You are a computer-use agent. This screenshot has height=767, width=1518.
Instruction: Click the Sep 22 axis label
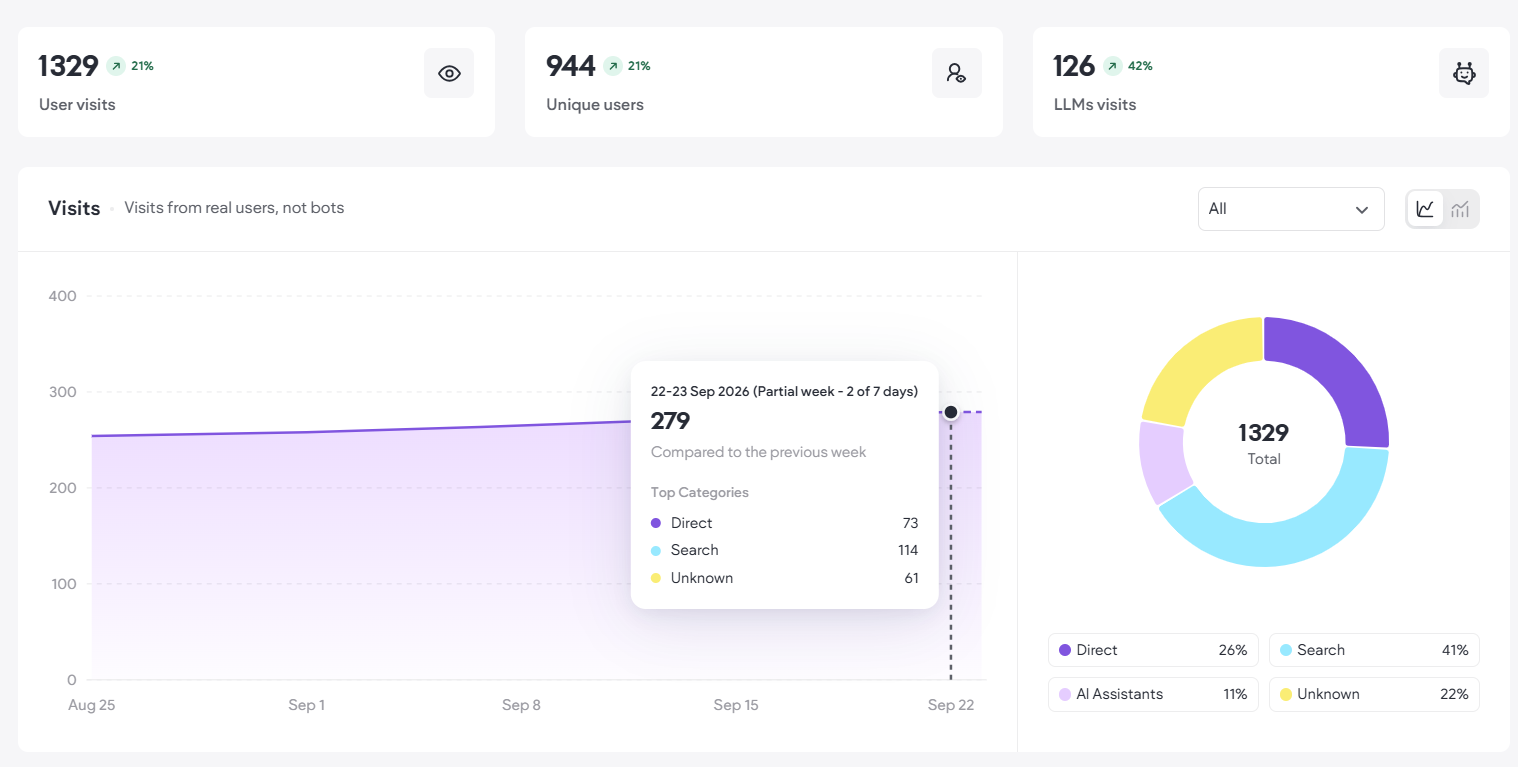pyautogui.click(x=951, y=705)
